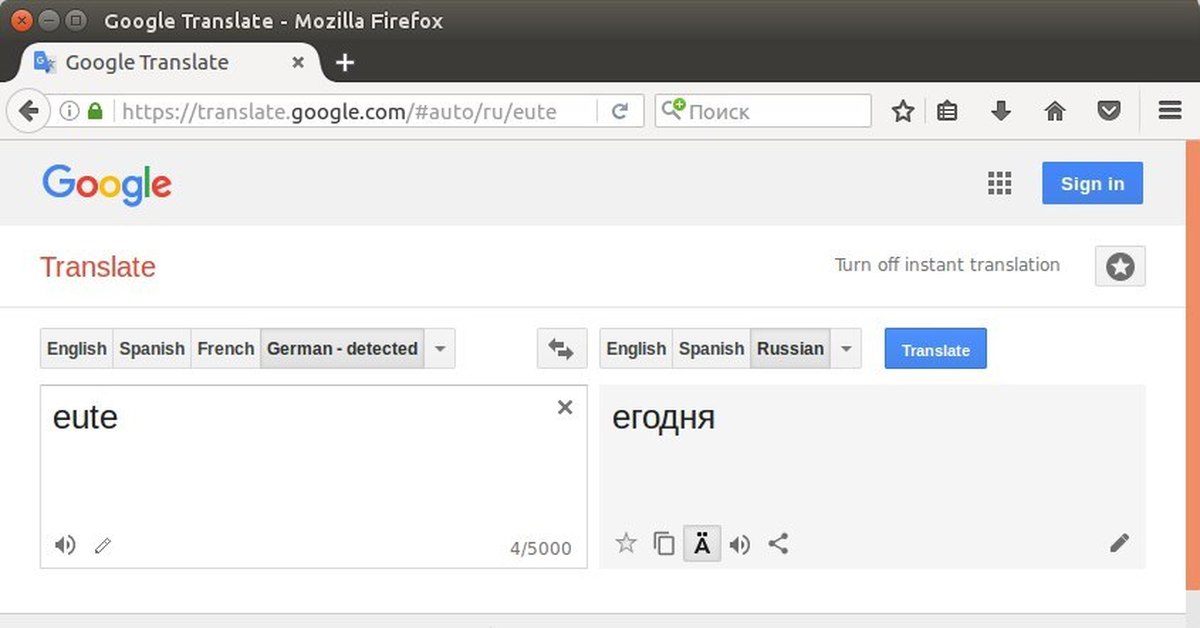
Task: Show bookmarks list in Firefox toolbar
Action: pyautogui.click(x=947, y=111)
